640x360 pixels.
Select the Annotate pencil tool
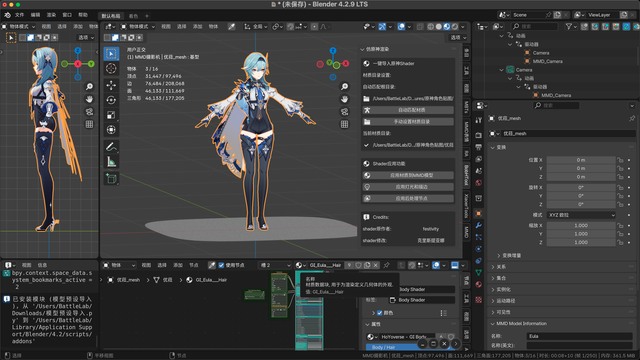coord(111,147)
